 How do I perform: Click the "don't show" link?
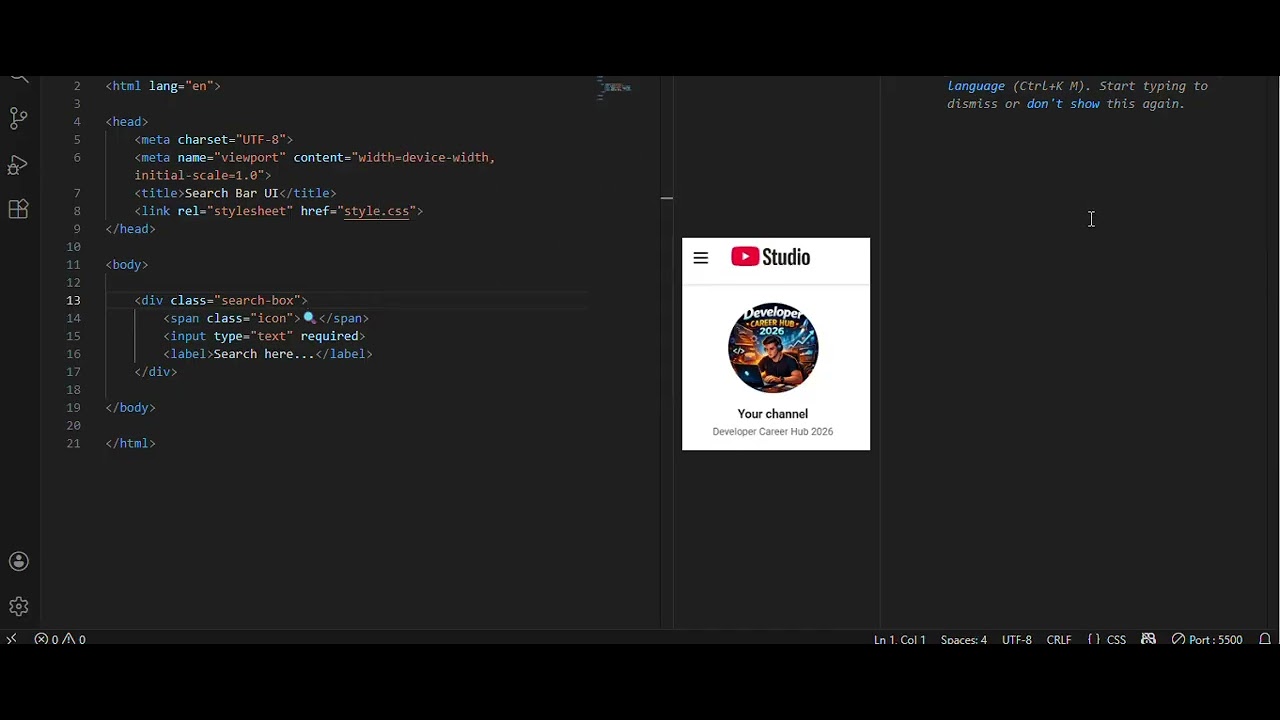[x=1063, y=104]
